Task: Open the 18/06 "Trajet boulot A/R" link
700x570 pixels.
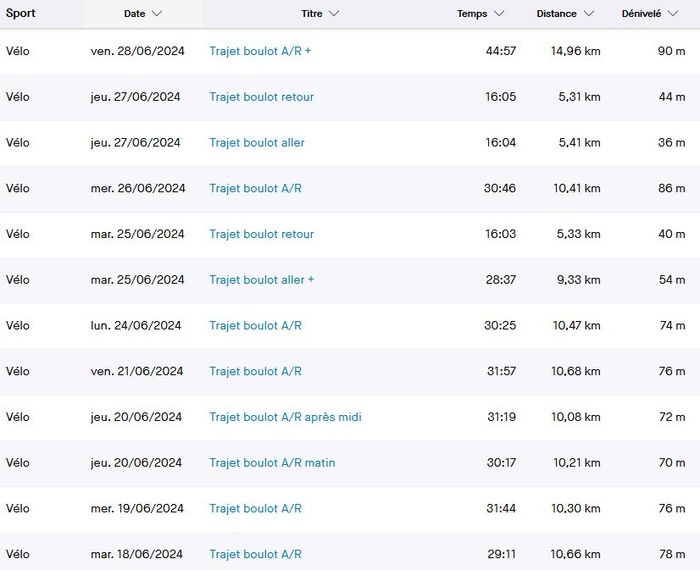Action: (x=255, y=554)
